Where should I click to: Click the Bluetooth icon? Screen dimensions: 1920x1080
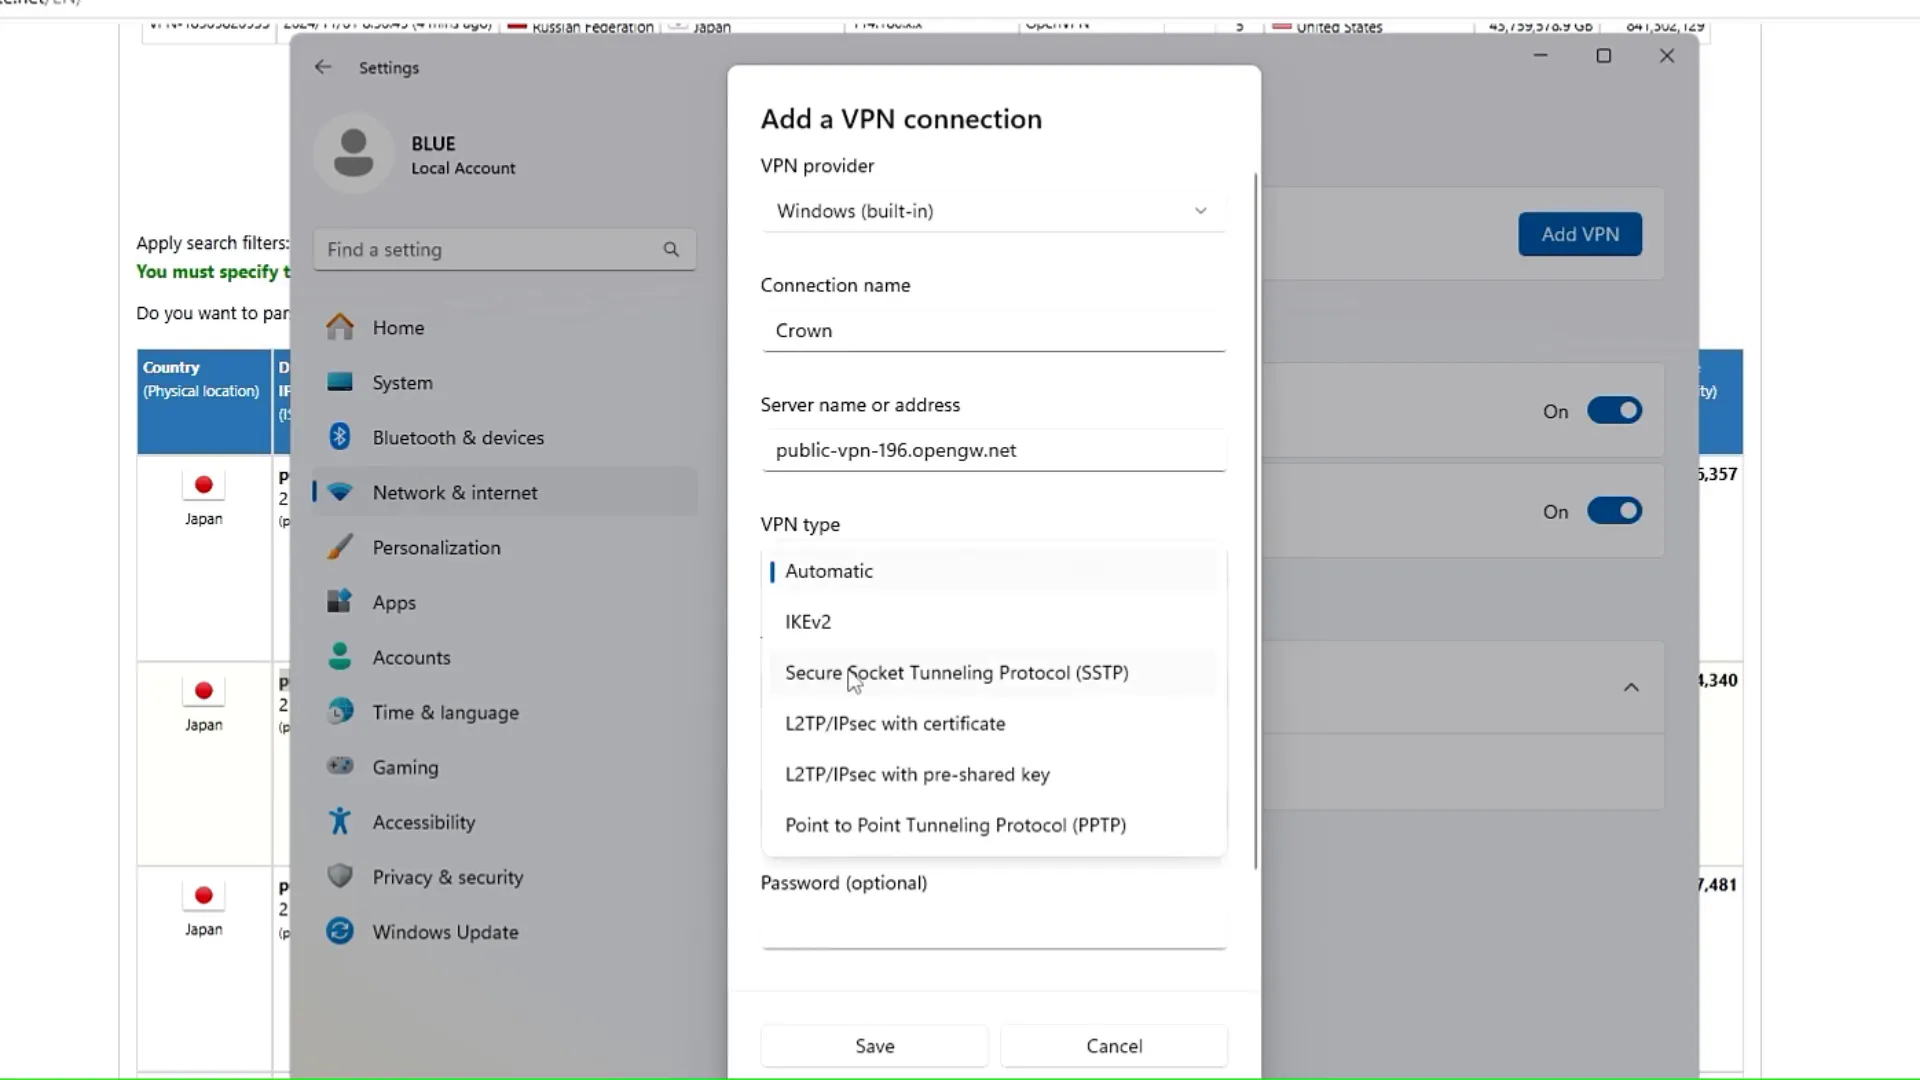(x=340, y=437)
